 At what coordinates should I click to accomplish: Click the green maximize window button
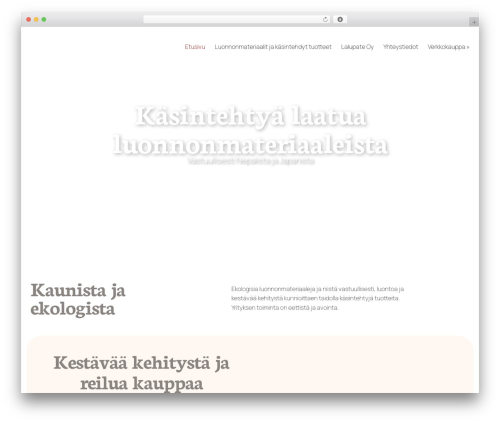pyautogui.click(x=44, y=20)
